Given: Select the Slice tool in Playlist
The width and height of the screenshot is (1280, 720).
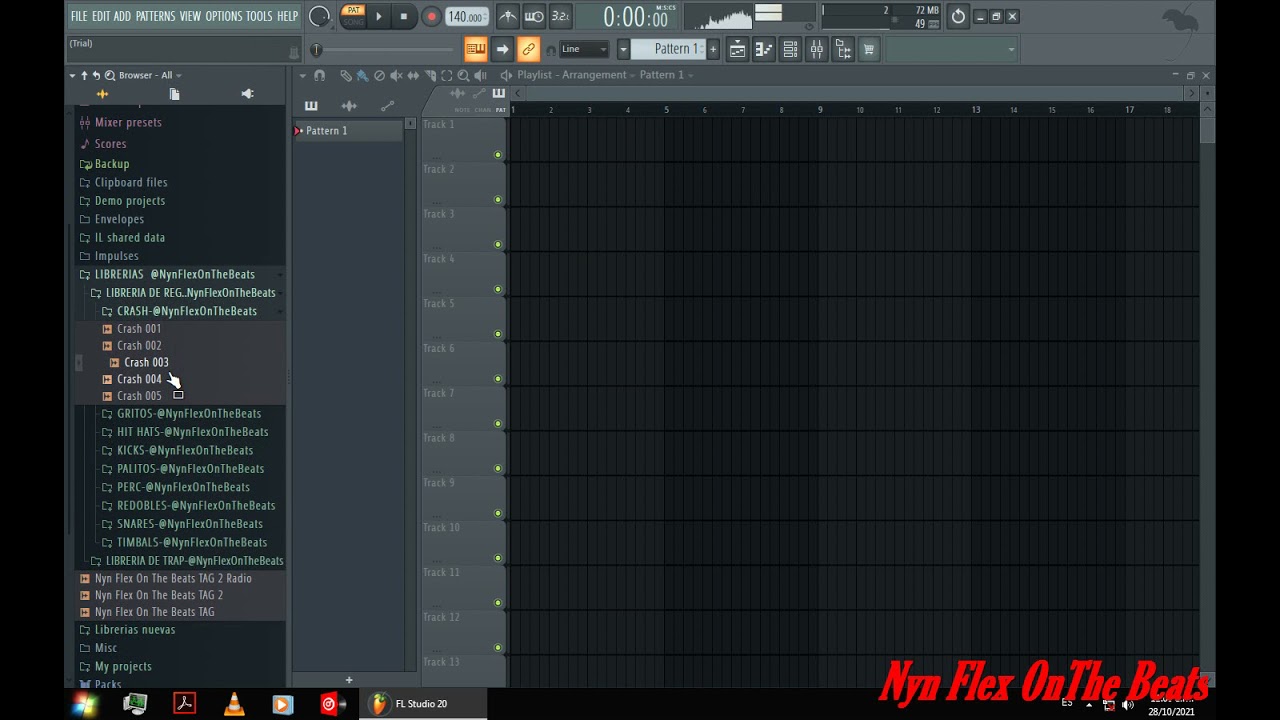Looking at the screenshot, I should point(430,75).
